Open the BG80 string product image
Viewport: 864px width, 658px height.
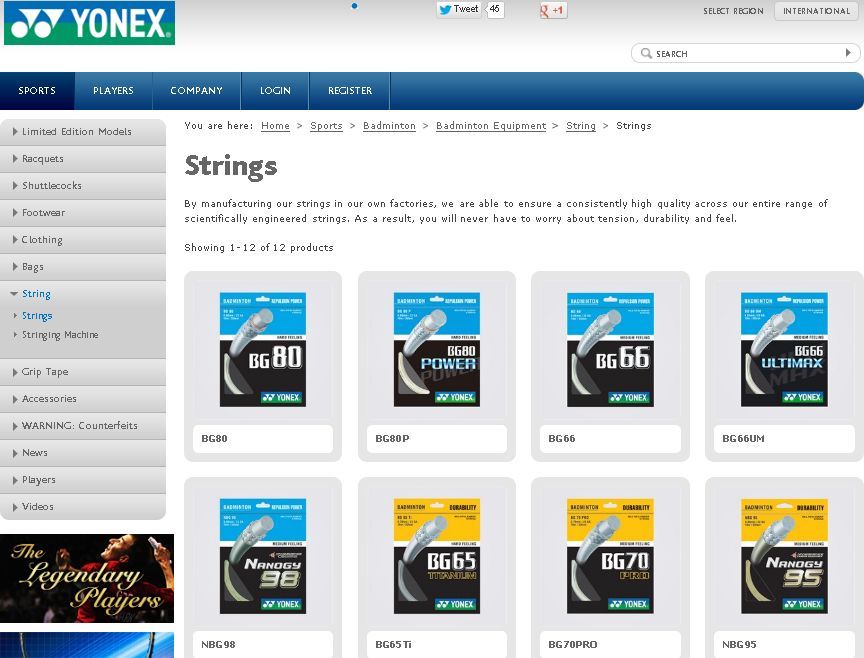click(x=263, y=349)
